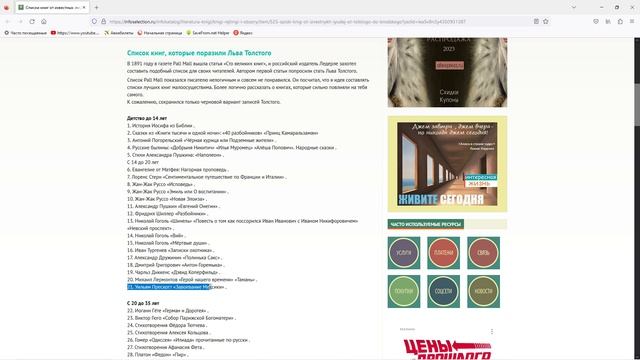Screen dimensions: 640x360
Task: Open the tracking protection shield icon
Action: click(x=94, y=22)
